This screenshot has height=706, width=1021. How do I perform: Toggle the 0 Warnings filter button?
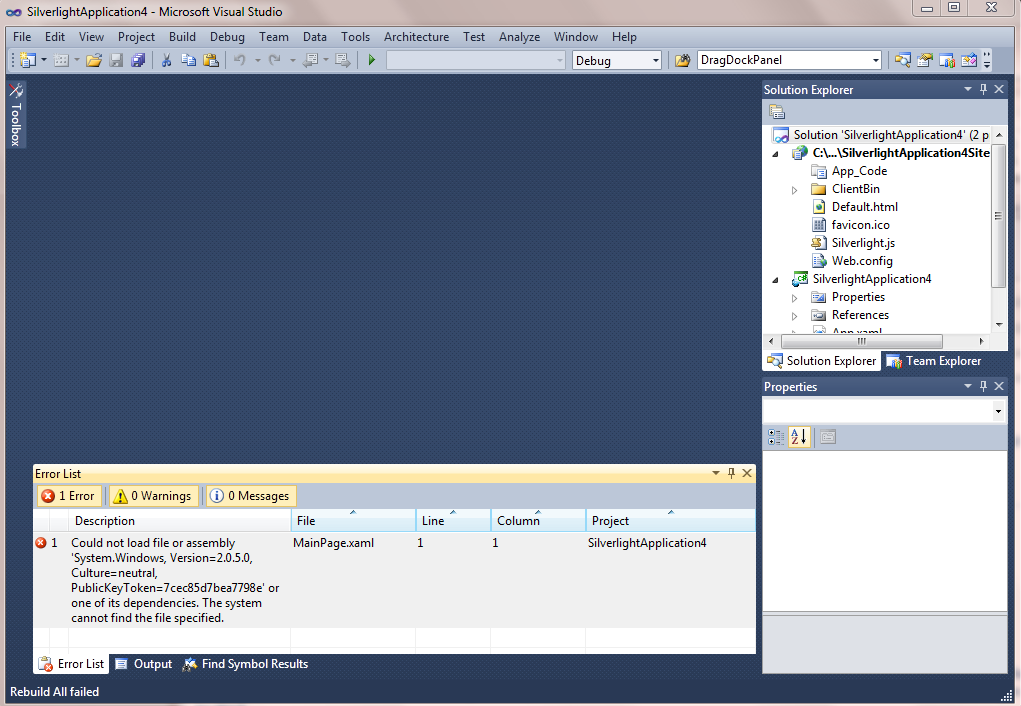pos(154,496)
